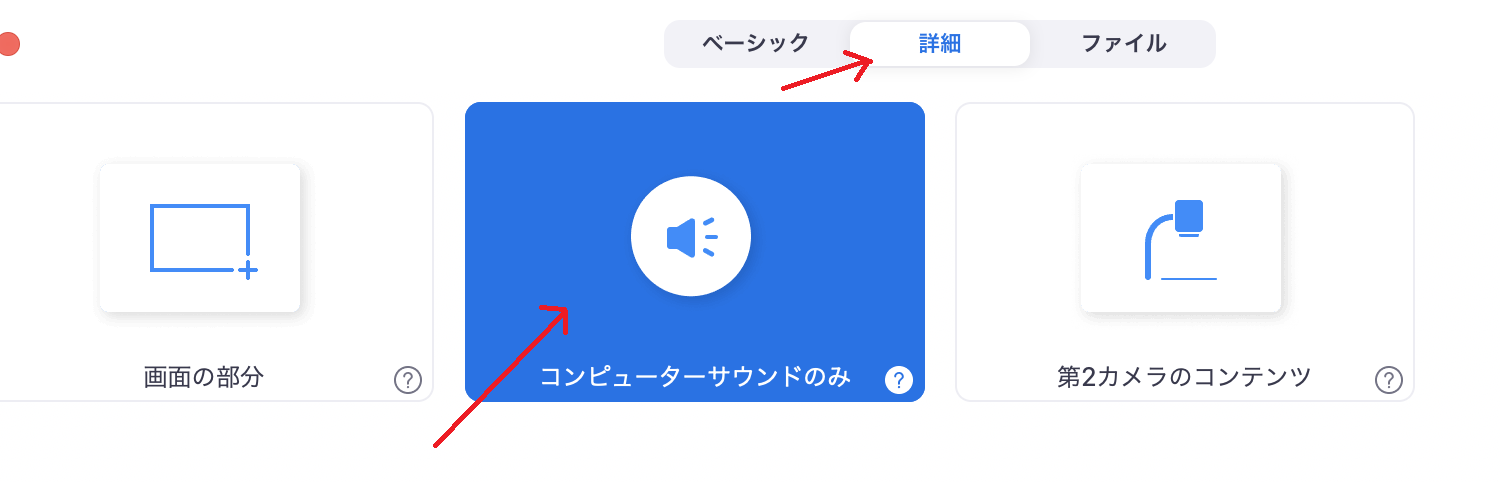Switch to the ベーシック tab
This screenshot has width=1500, height=482.
(755, 44)
